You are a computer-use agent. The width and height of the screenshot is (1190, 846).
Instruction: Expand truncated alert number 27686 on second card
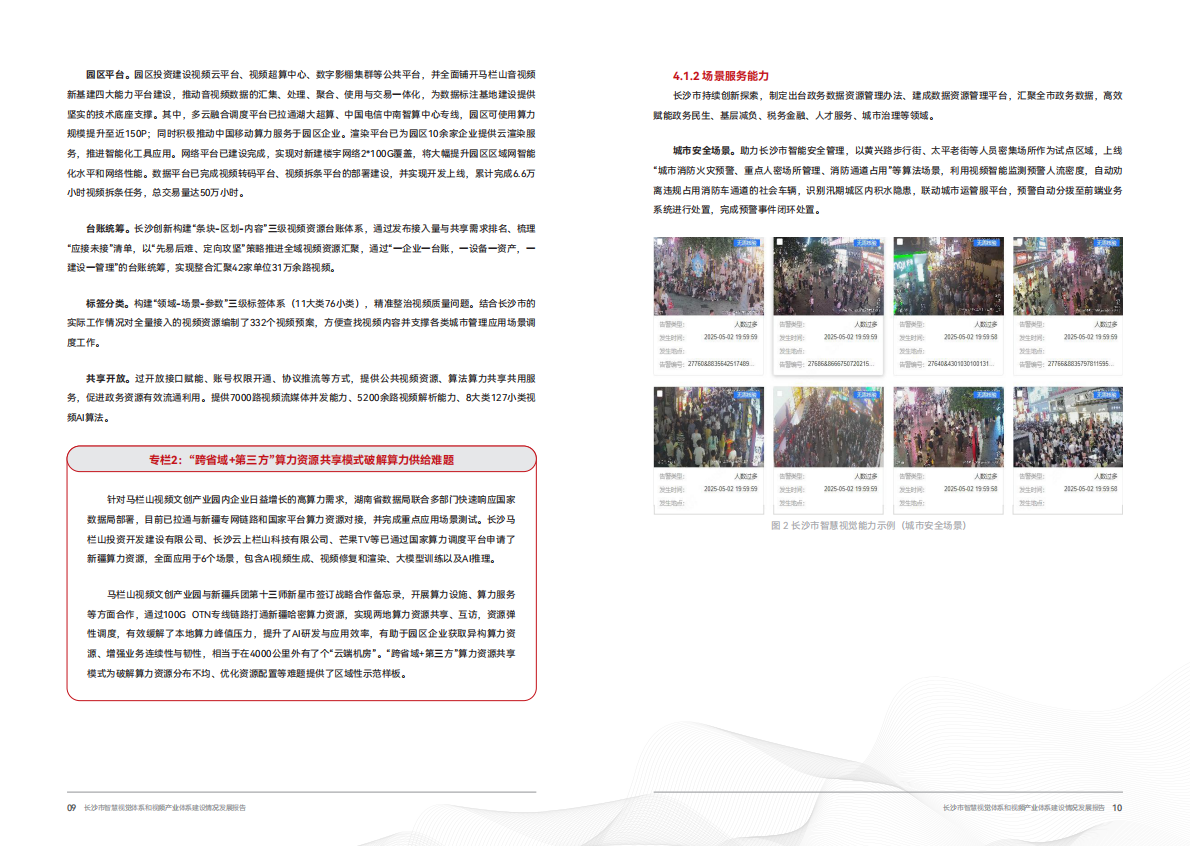click(838, 362)
